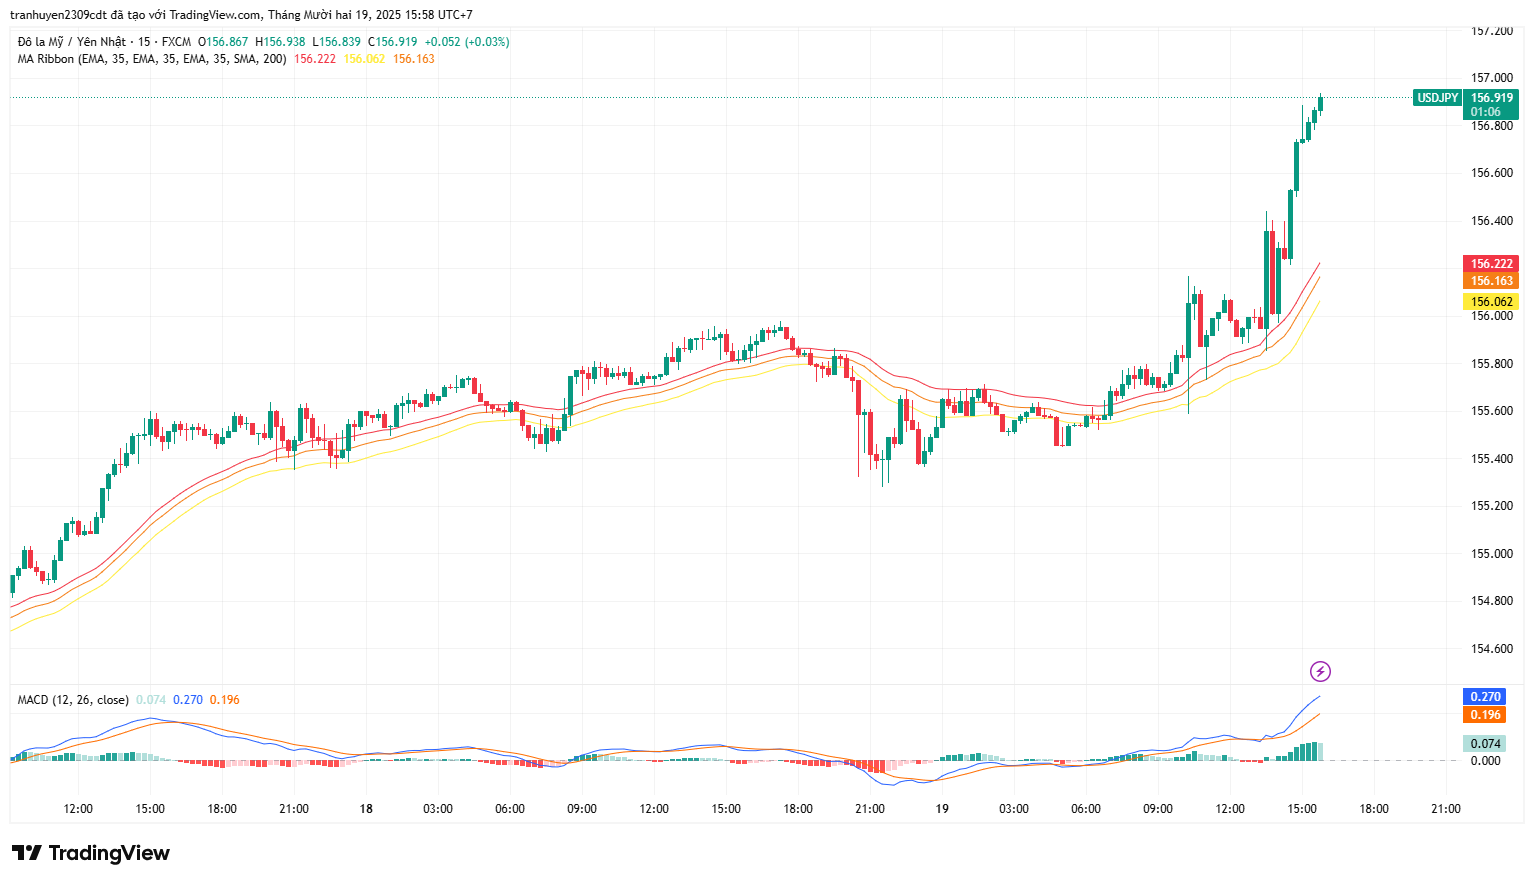Screen dimensions: 1534x883
Task: Open the tranhuyen2309cdt TradingView.com header link
Action: pos(240,15)
